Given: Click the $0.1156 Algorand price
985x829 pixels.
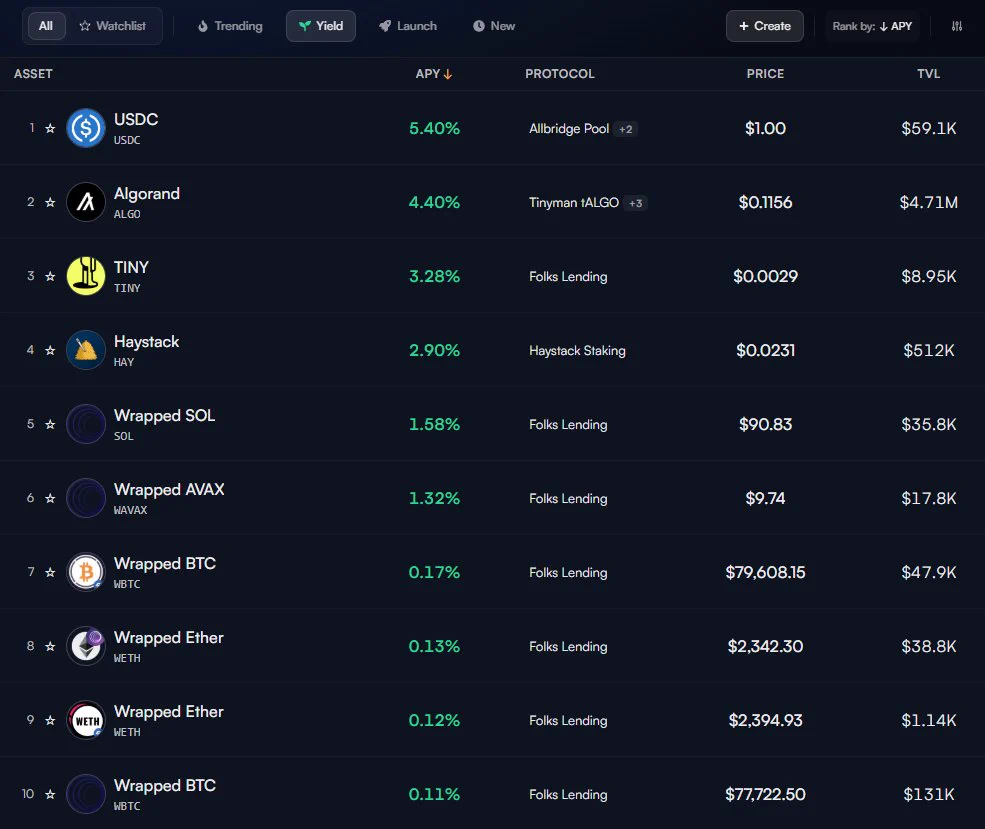Looking at the screenshot, I should (765, 203).
